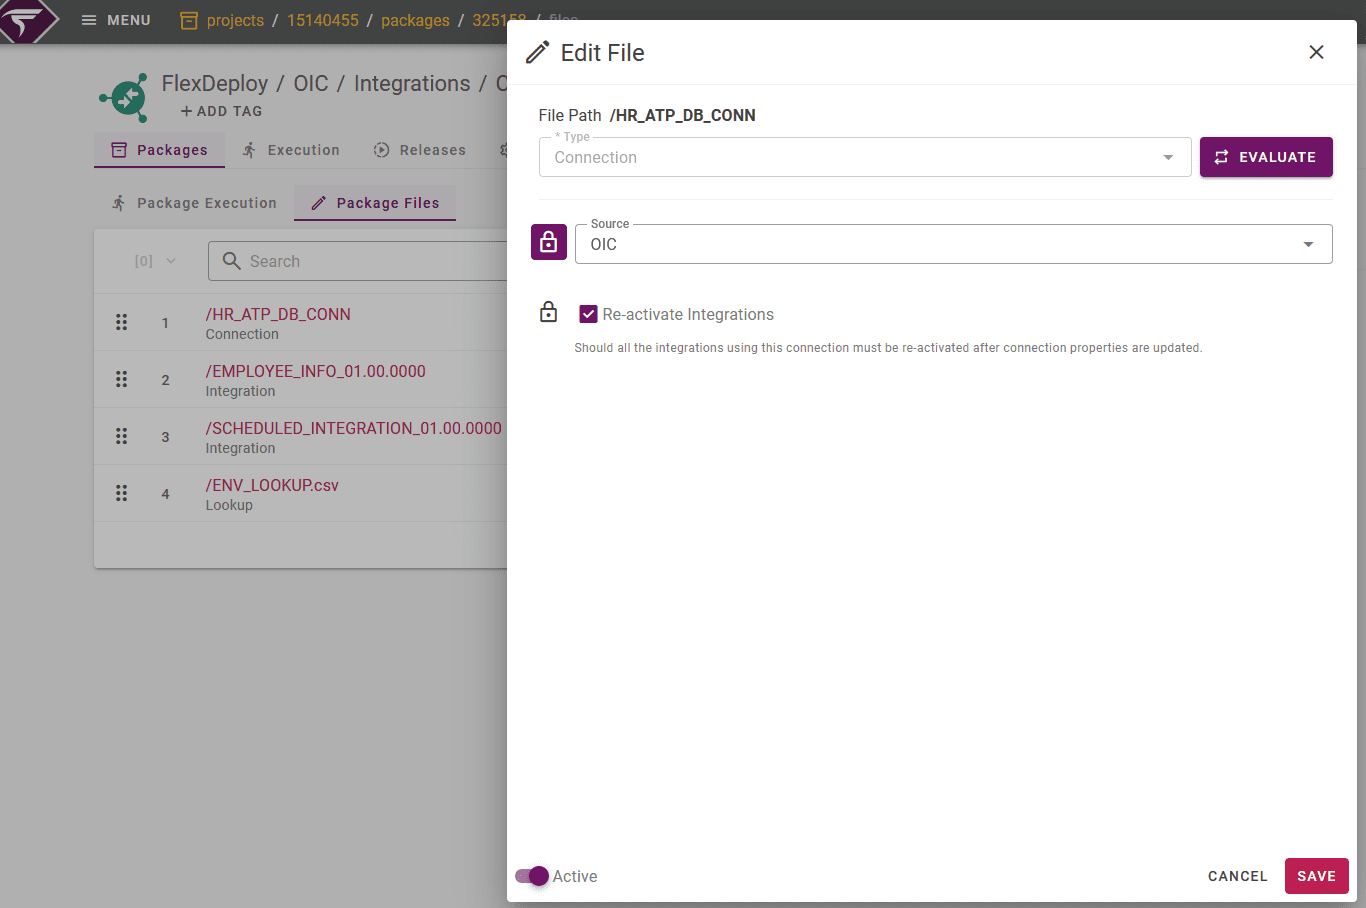Open the Type dropdown showing Connection

[x=1167, y=157]
